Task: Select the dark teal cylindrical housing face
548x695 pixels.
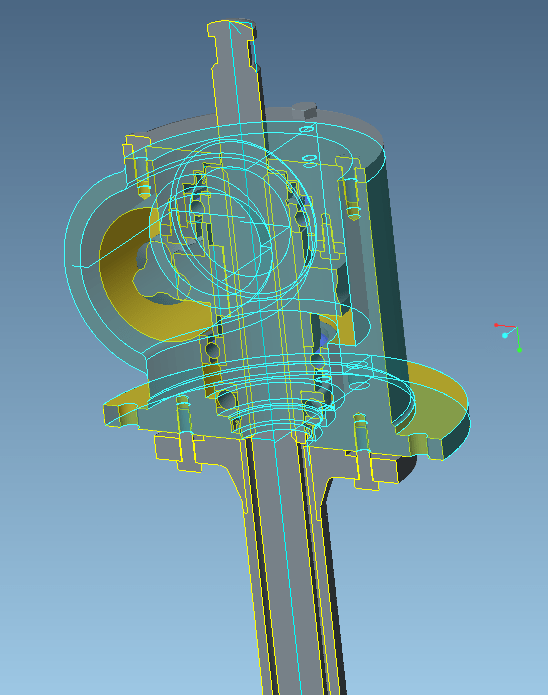Action: click(387, 284)
